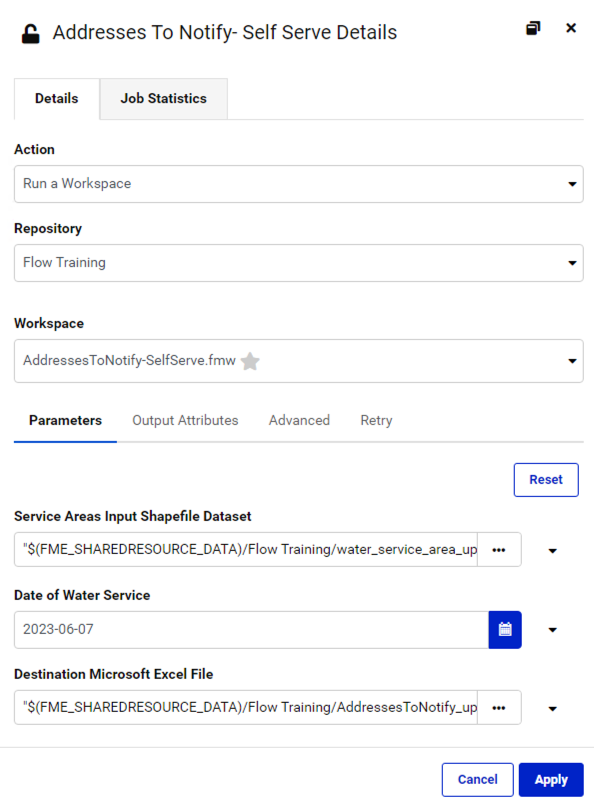Click the Reset button above the parameters
The height and width of the screenshot is (803, 594).
click(x=546, y=480)
